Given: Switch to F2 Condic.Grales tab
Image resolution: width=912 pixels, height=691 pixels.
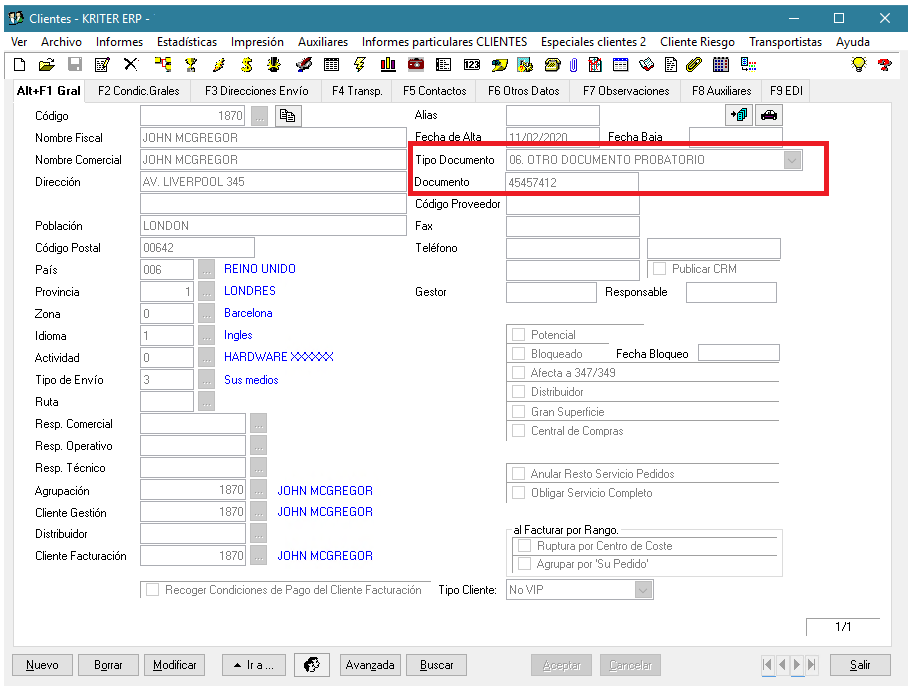Looking at the screenshot, I should pos(138,91).
